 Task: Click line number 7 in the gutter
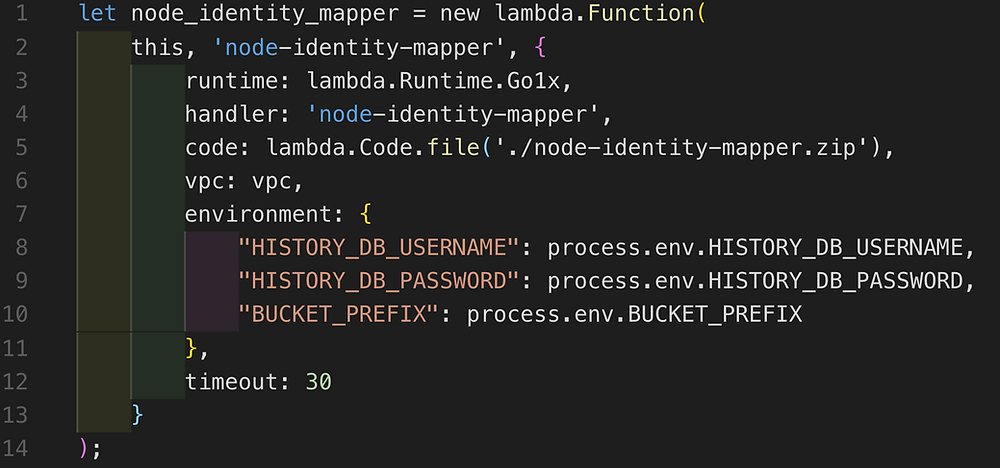22,214
